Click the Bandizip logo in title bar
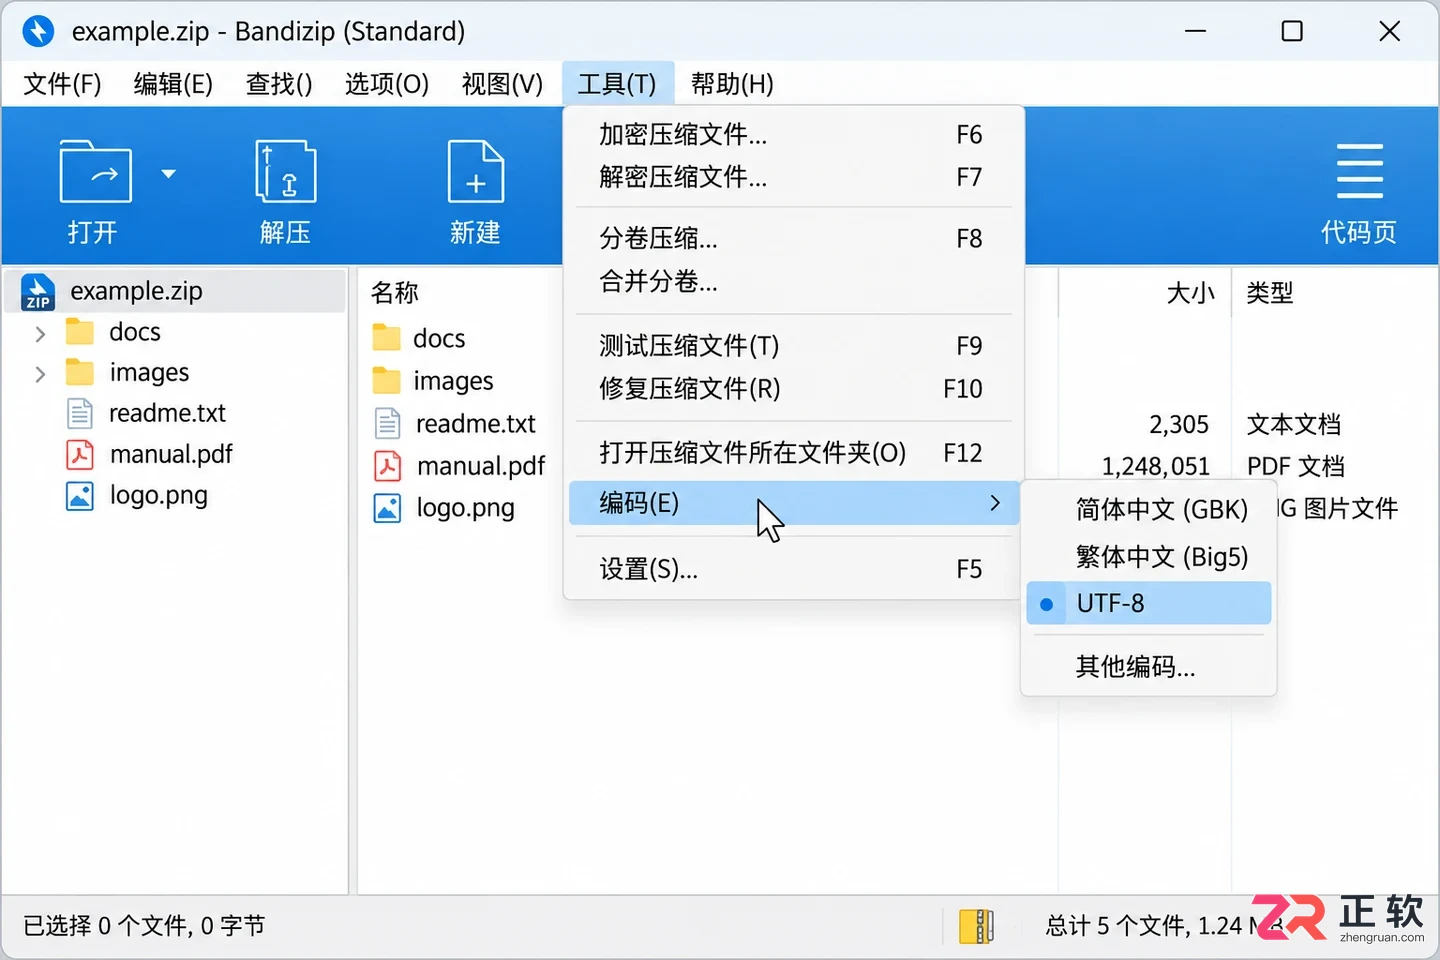Image resolution: width=1440 pixels, height=960 pixels. [x=38, y=31]
